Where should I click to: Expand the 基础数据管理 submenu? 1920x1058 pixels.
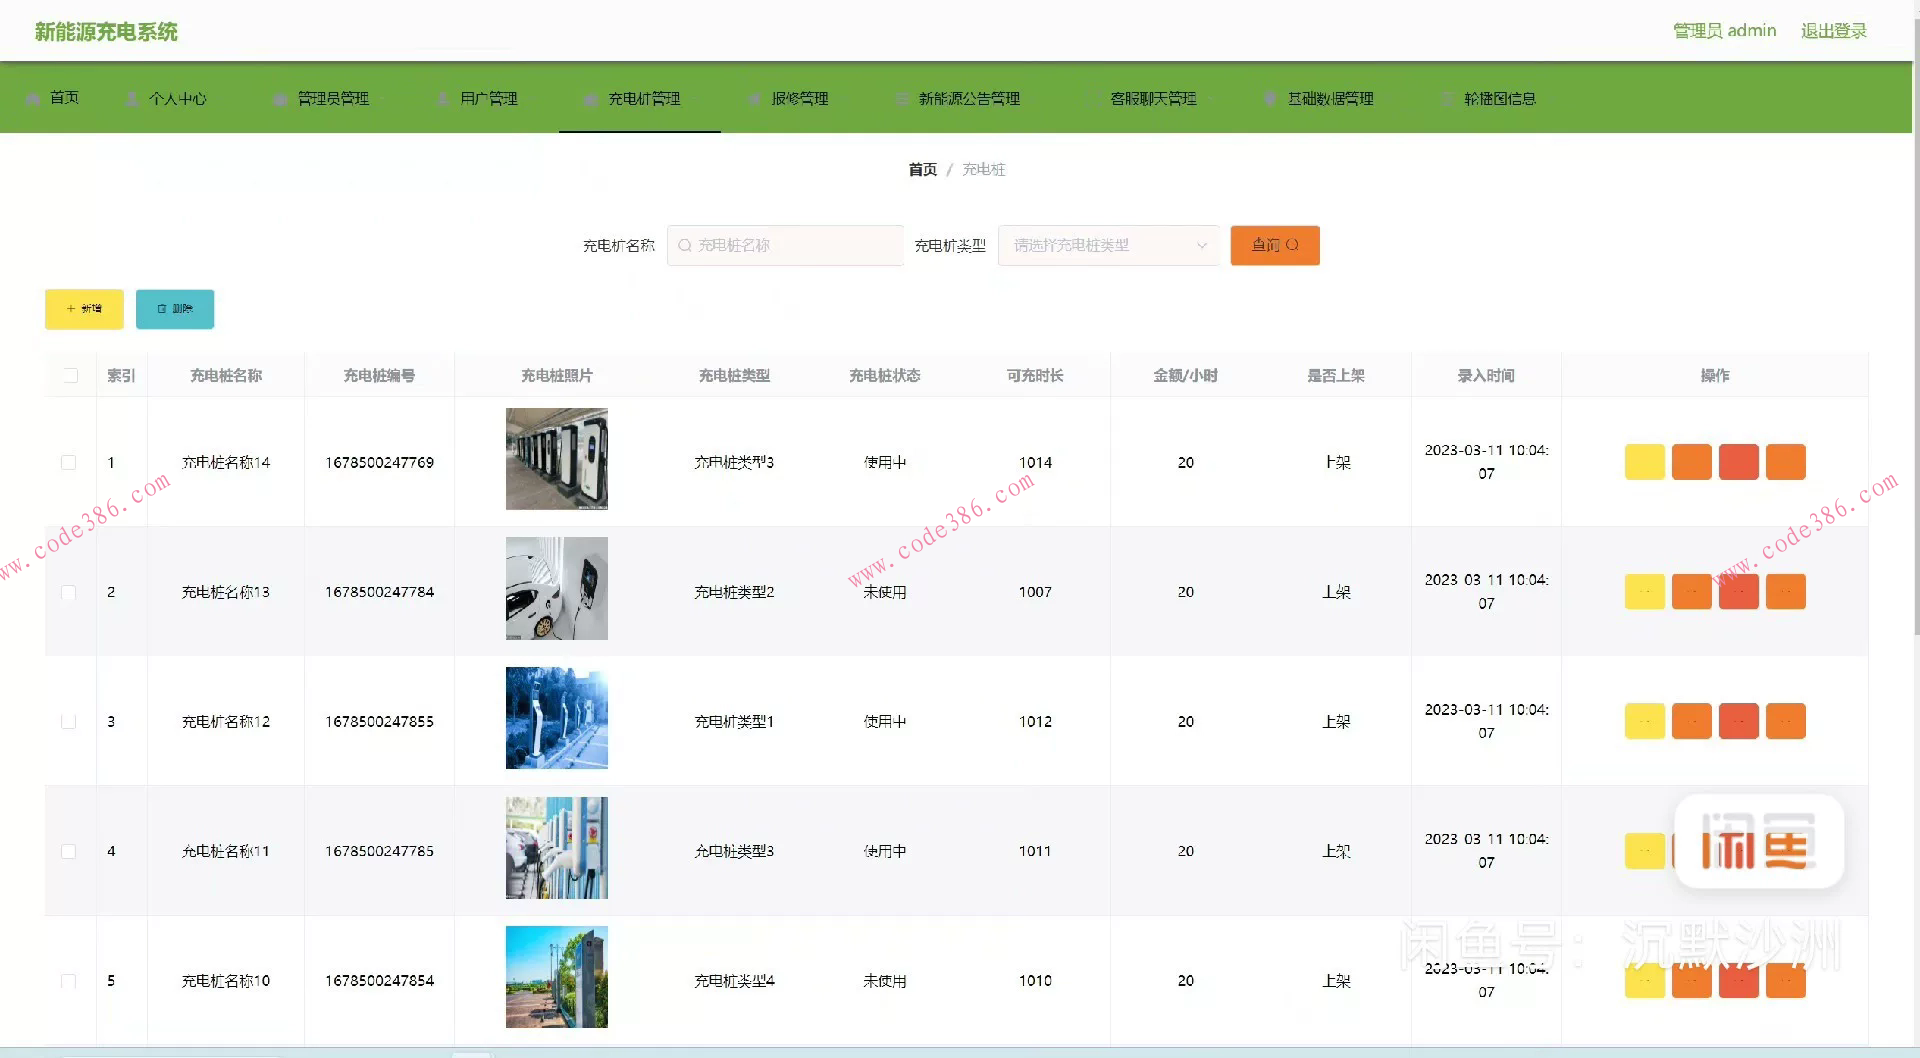1330,97
